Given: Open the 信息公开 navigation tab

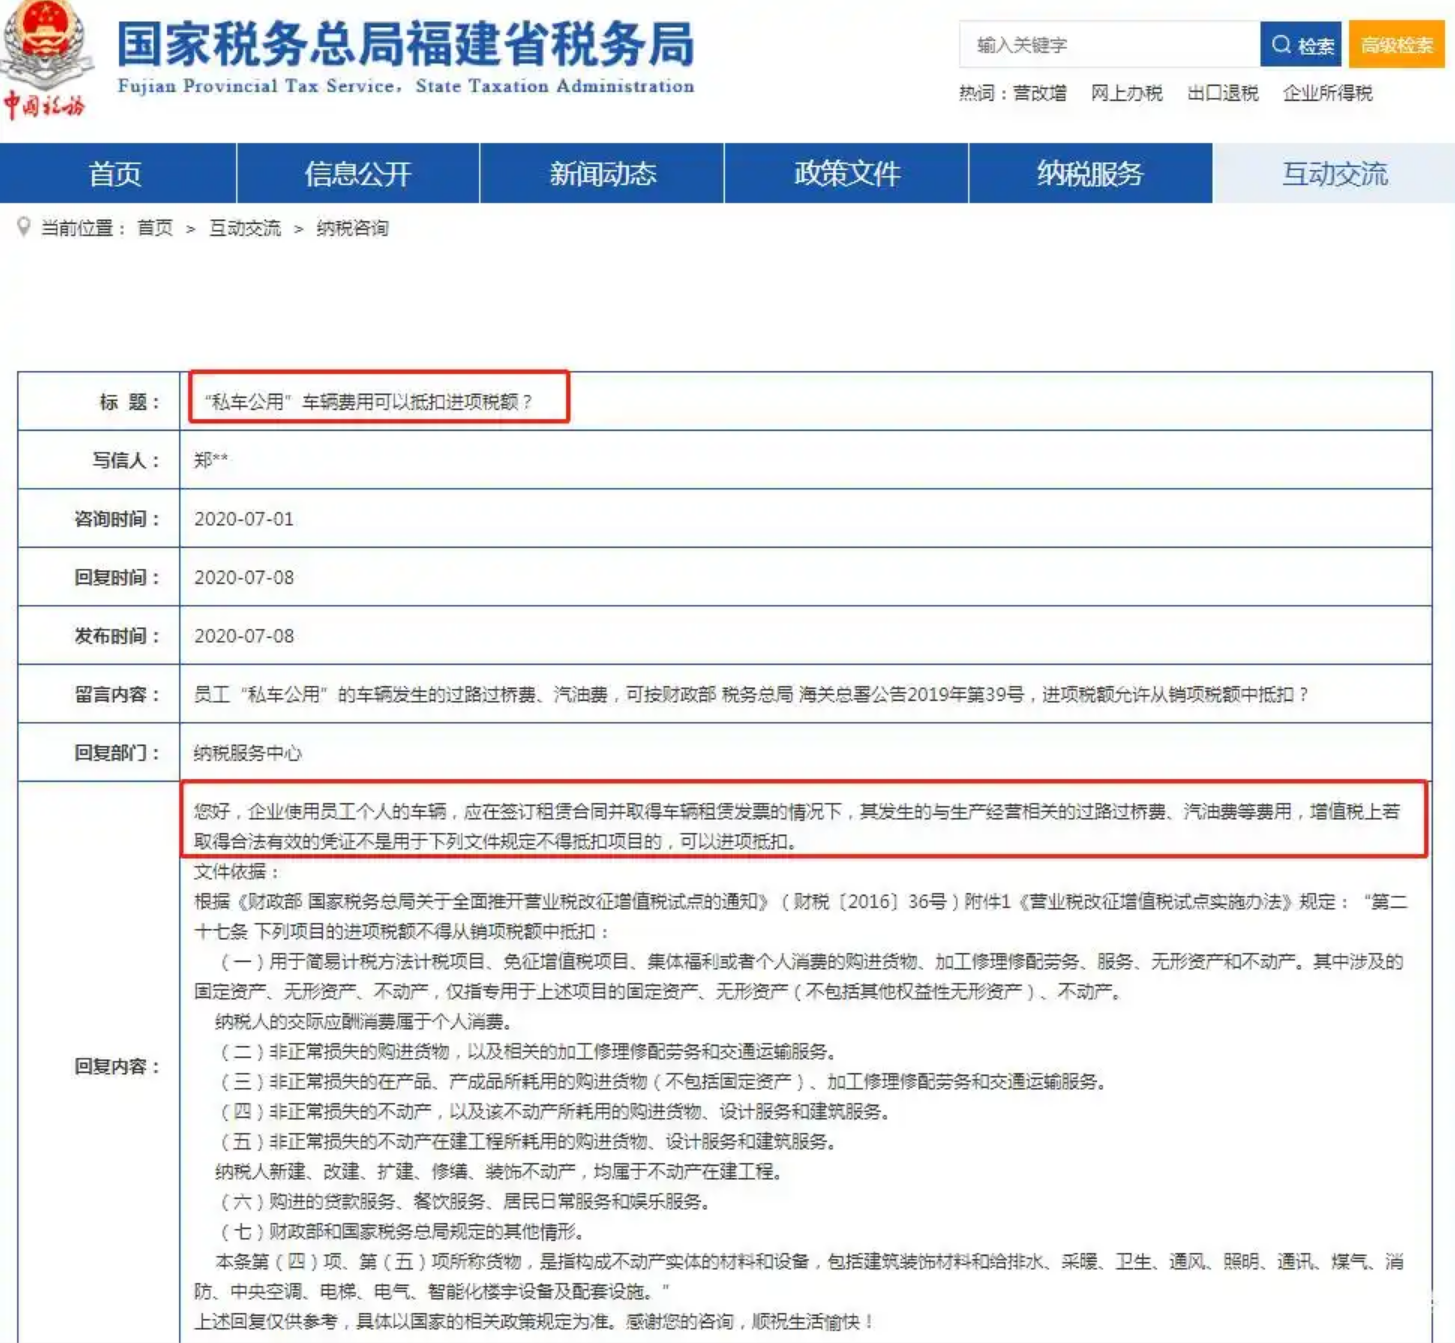Looking at the screenshot, I should pos(358,173).
